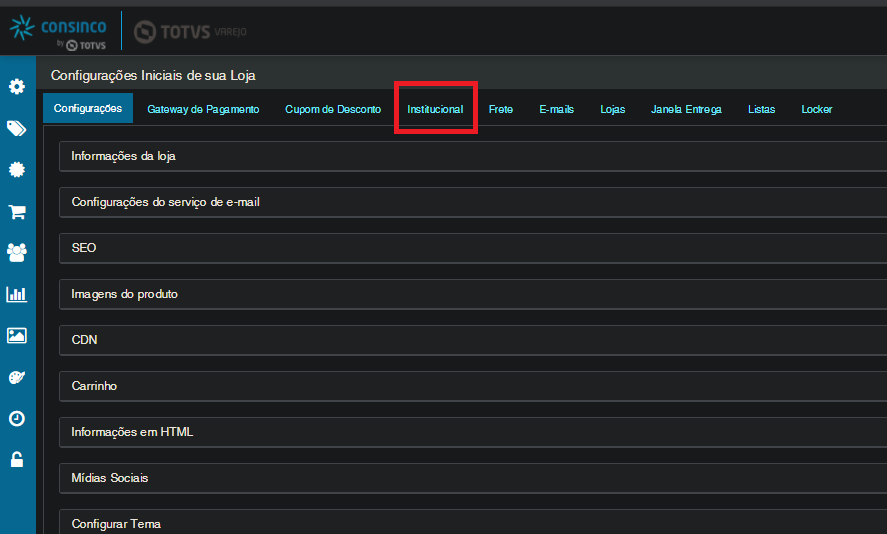Viewport: 887px width, 534px height.
Task: Open the shopping cart sidebar icon
Action: tap(17, 212)
